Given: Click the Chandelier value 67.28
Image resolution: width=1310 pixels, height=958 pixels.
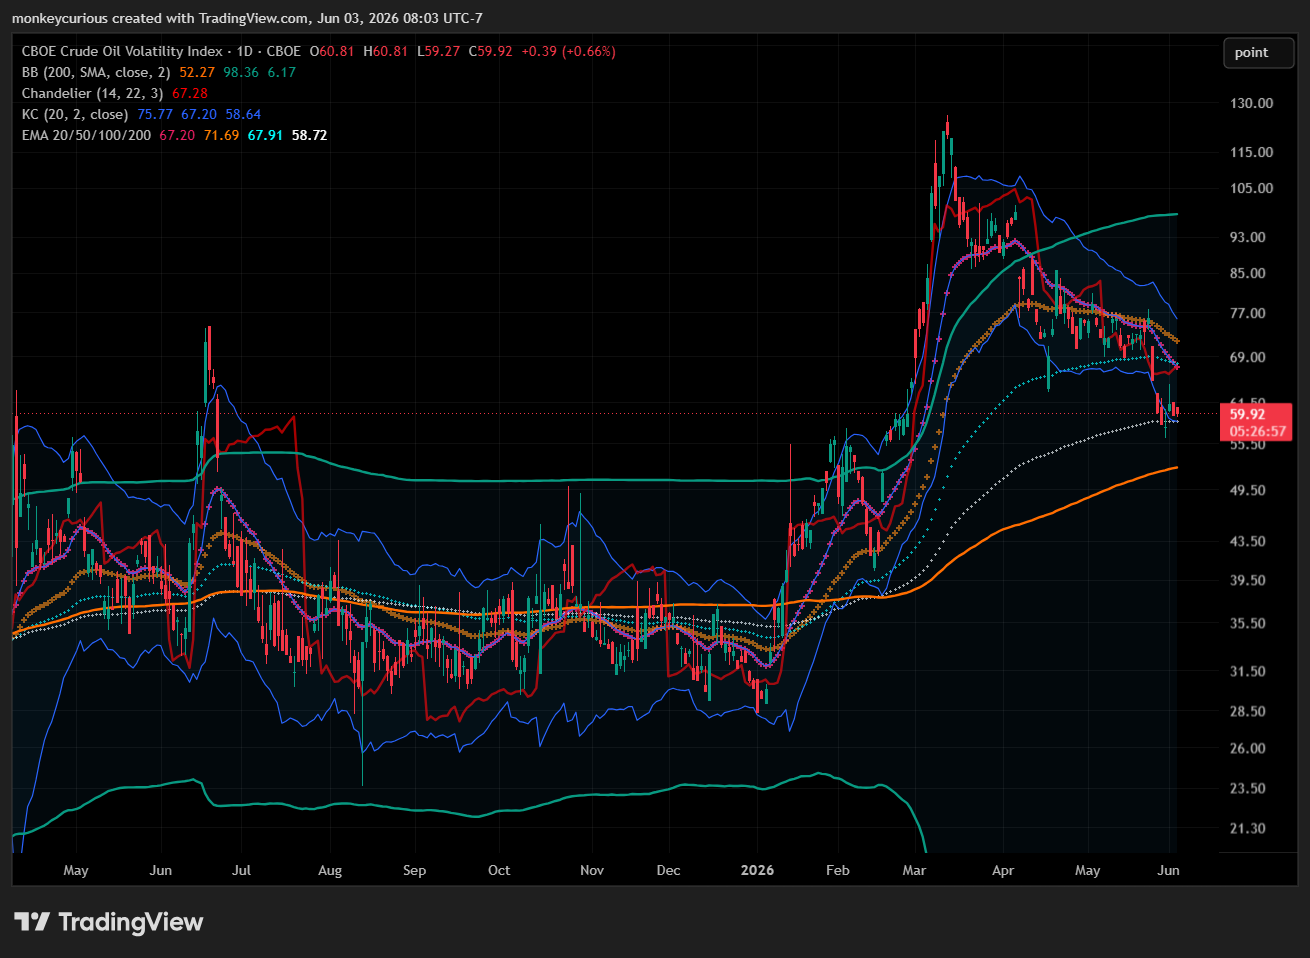Looking at the screenshot, I should coord(190,93).
